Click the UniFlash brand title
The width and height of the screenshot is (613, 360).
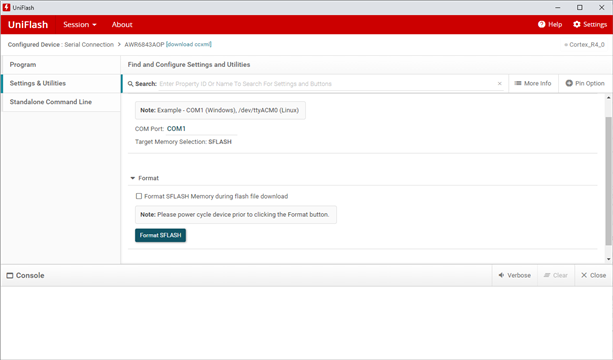point(28,25)
